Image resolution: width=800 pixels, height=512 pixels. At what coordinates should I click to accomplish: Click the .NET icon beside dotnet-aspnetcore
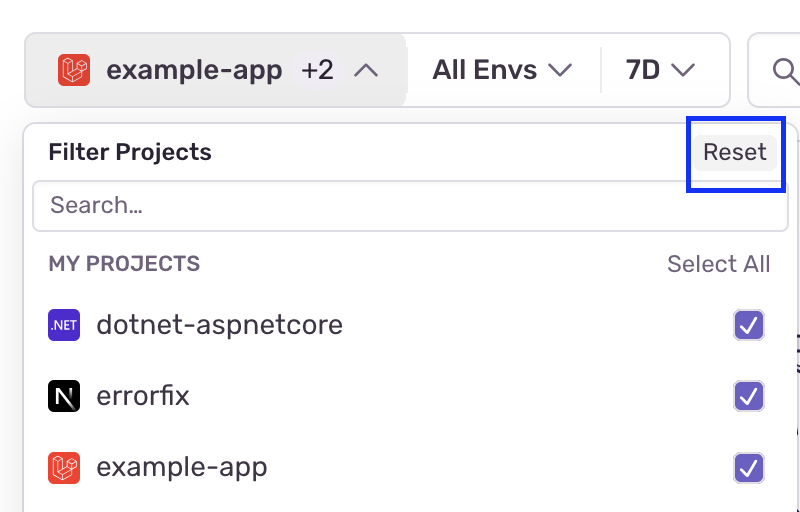pyautogui.click(x=64, y=325)
